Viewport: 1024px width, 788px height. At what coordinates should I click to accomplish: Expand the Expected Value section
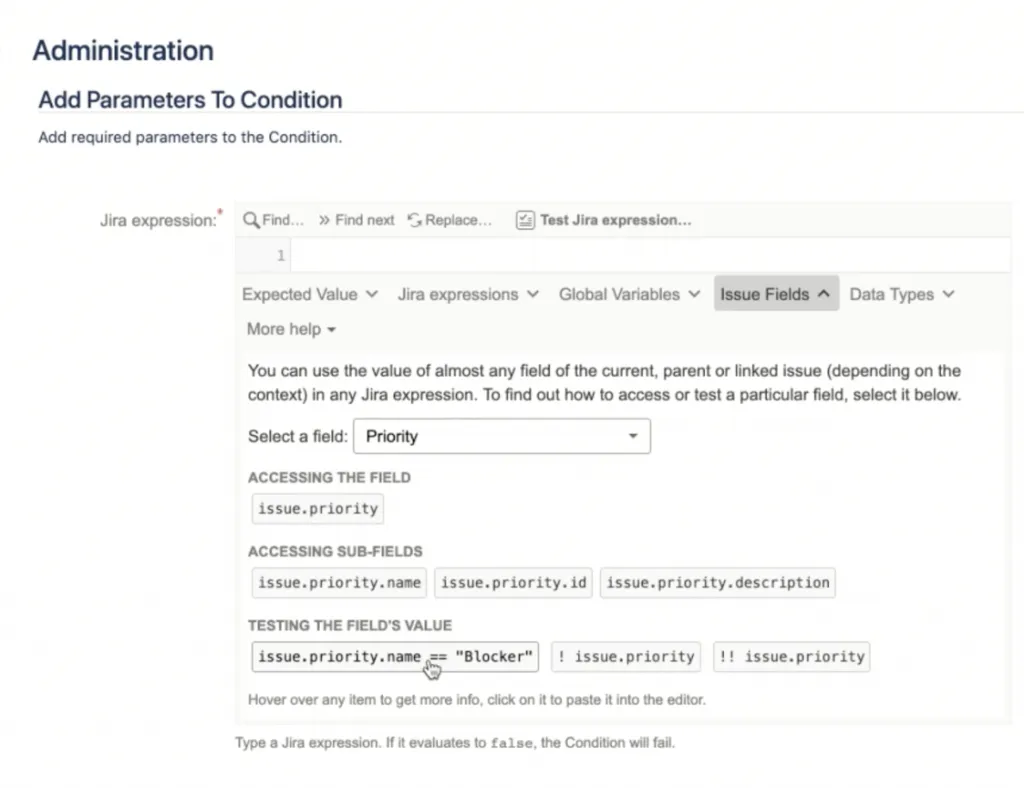click(x=310, y=294)
